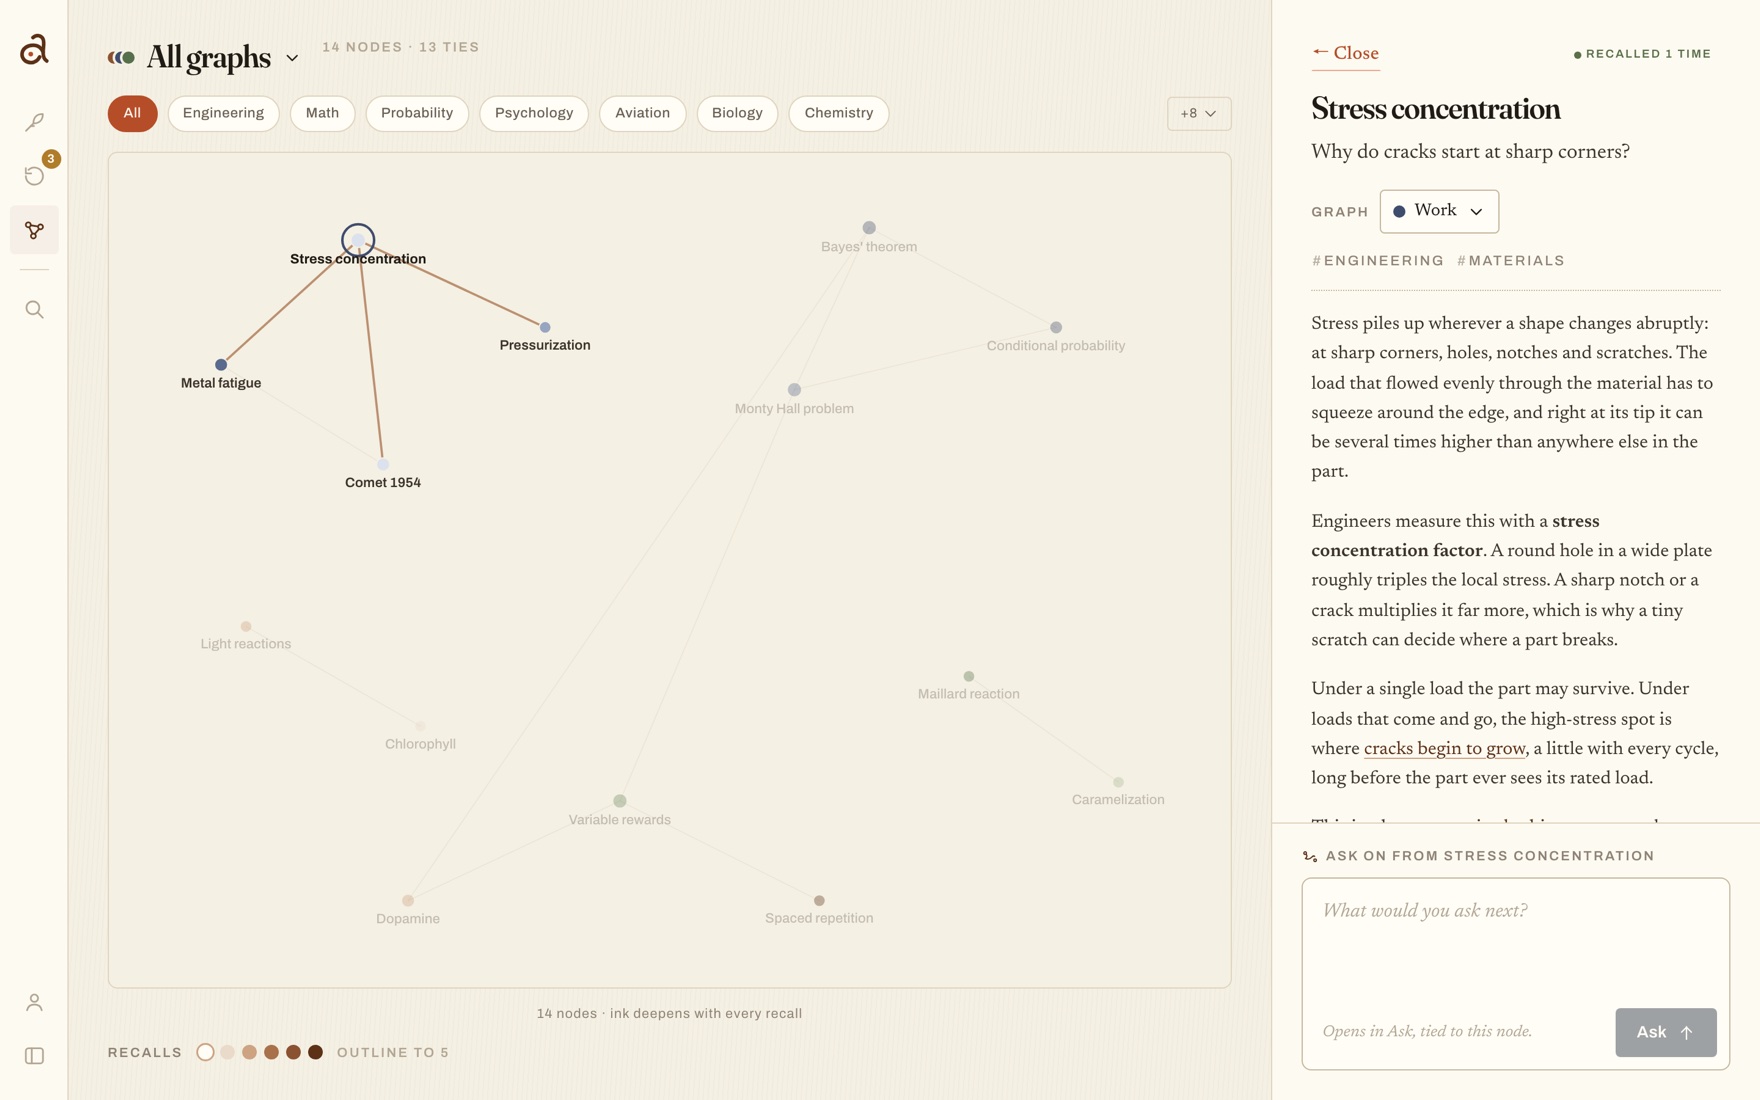The height and width of the screenshot is (1100, 1760).
Task: Click the Bayes' theorem node
Action: tap(869, 228)
